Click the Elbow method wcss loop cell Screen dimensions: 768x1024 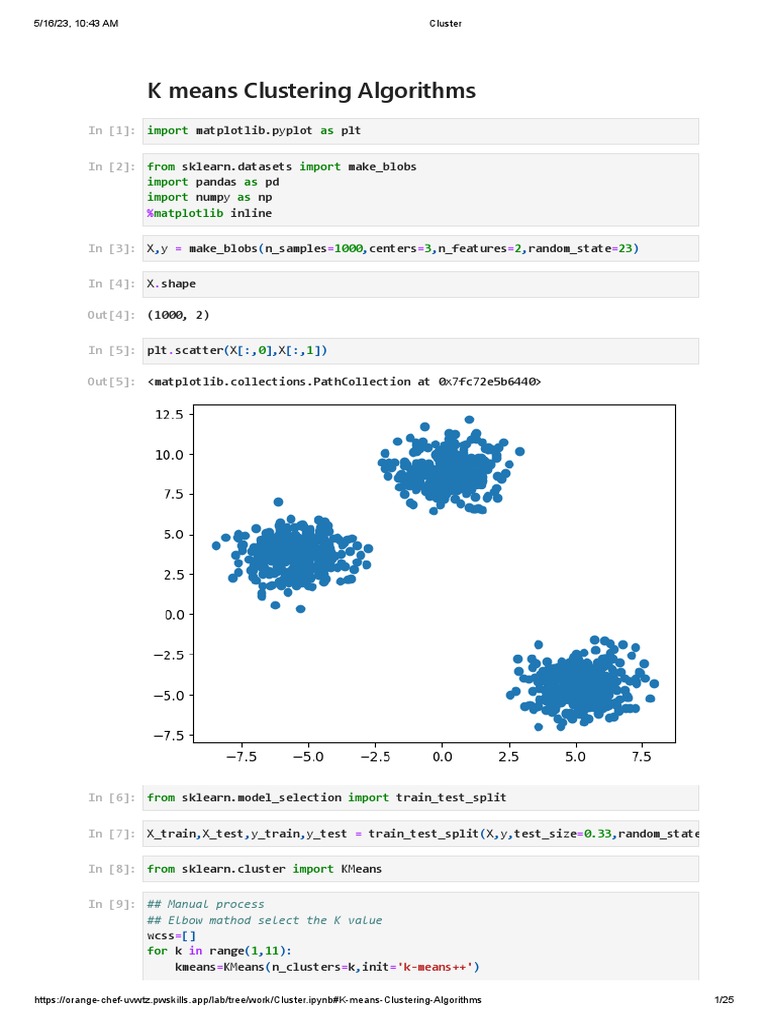[421, 936]
